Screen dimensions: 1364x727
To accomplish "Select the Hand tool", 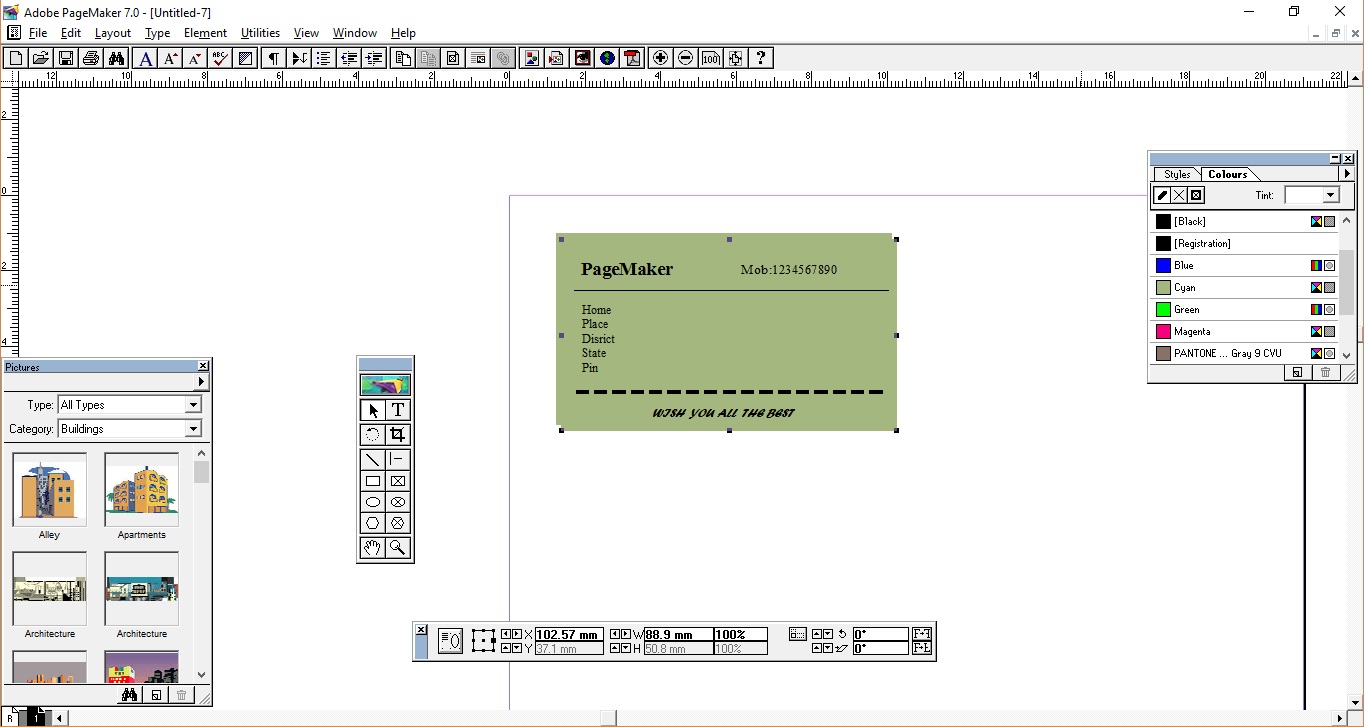I will [x=370, y=547].
